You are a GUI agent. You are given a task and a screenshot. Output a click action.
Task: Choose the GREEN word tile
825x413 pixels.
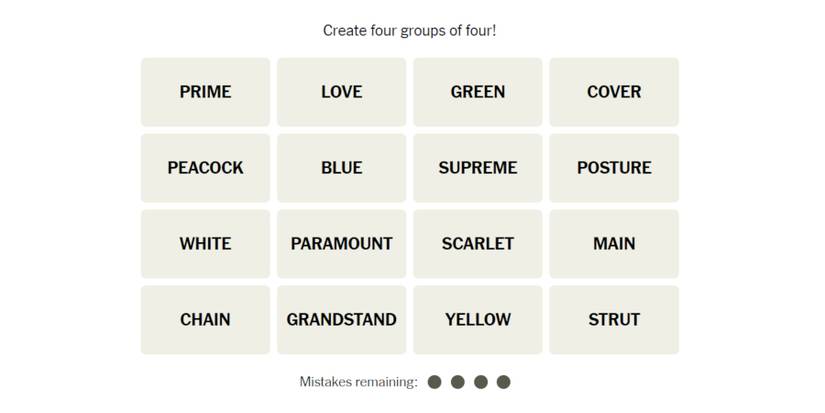click(x=478, y=92)
